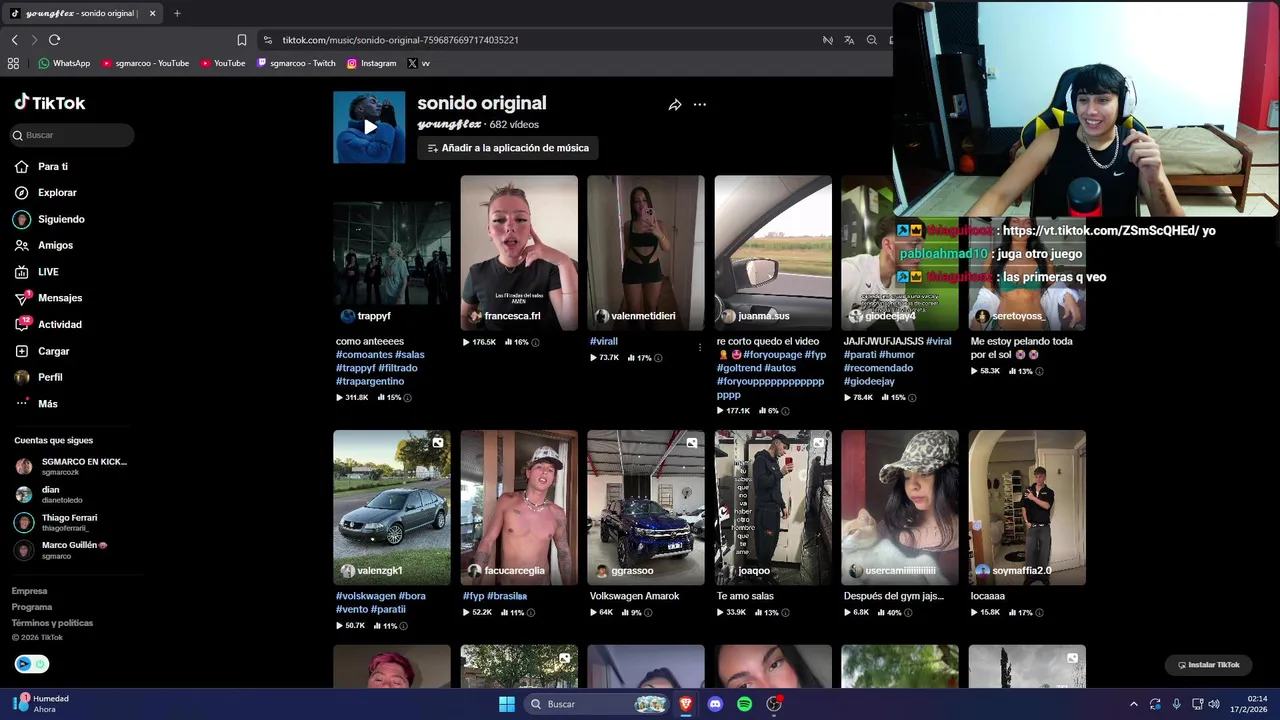Open the trappyf video thumbnail
This screenshot has height=720, width=1280.
(392, 252)
